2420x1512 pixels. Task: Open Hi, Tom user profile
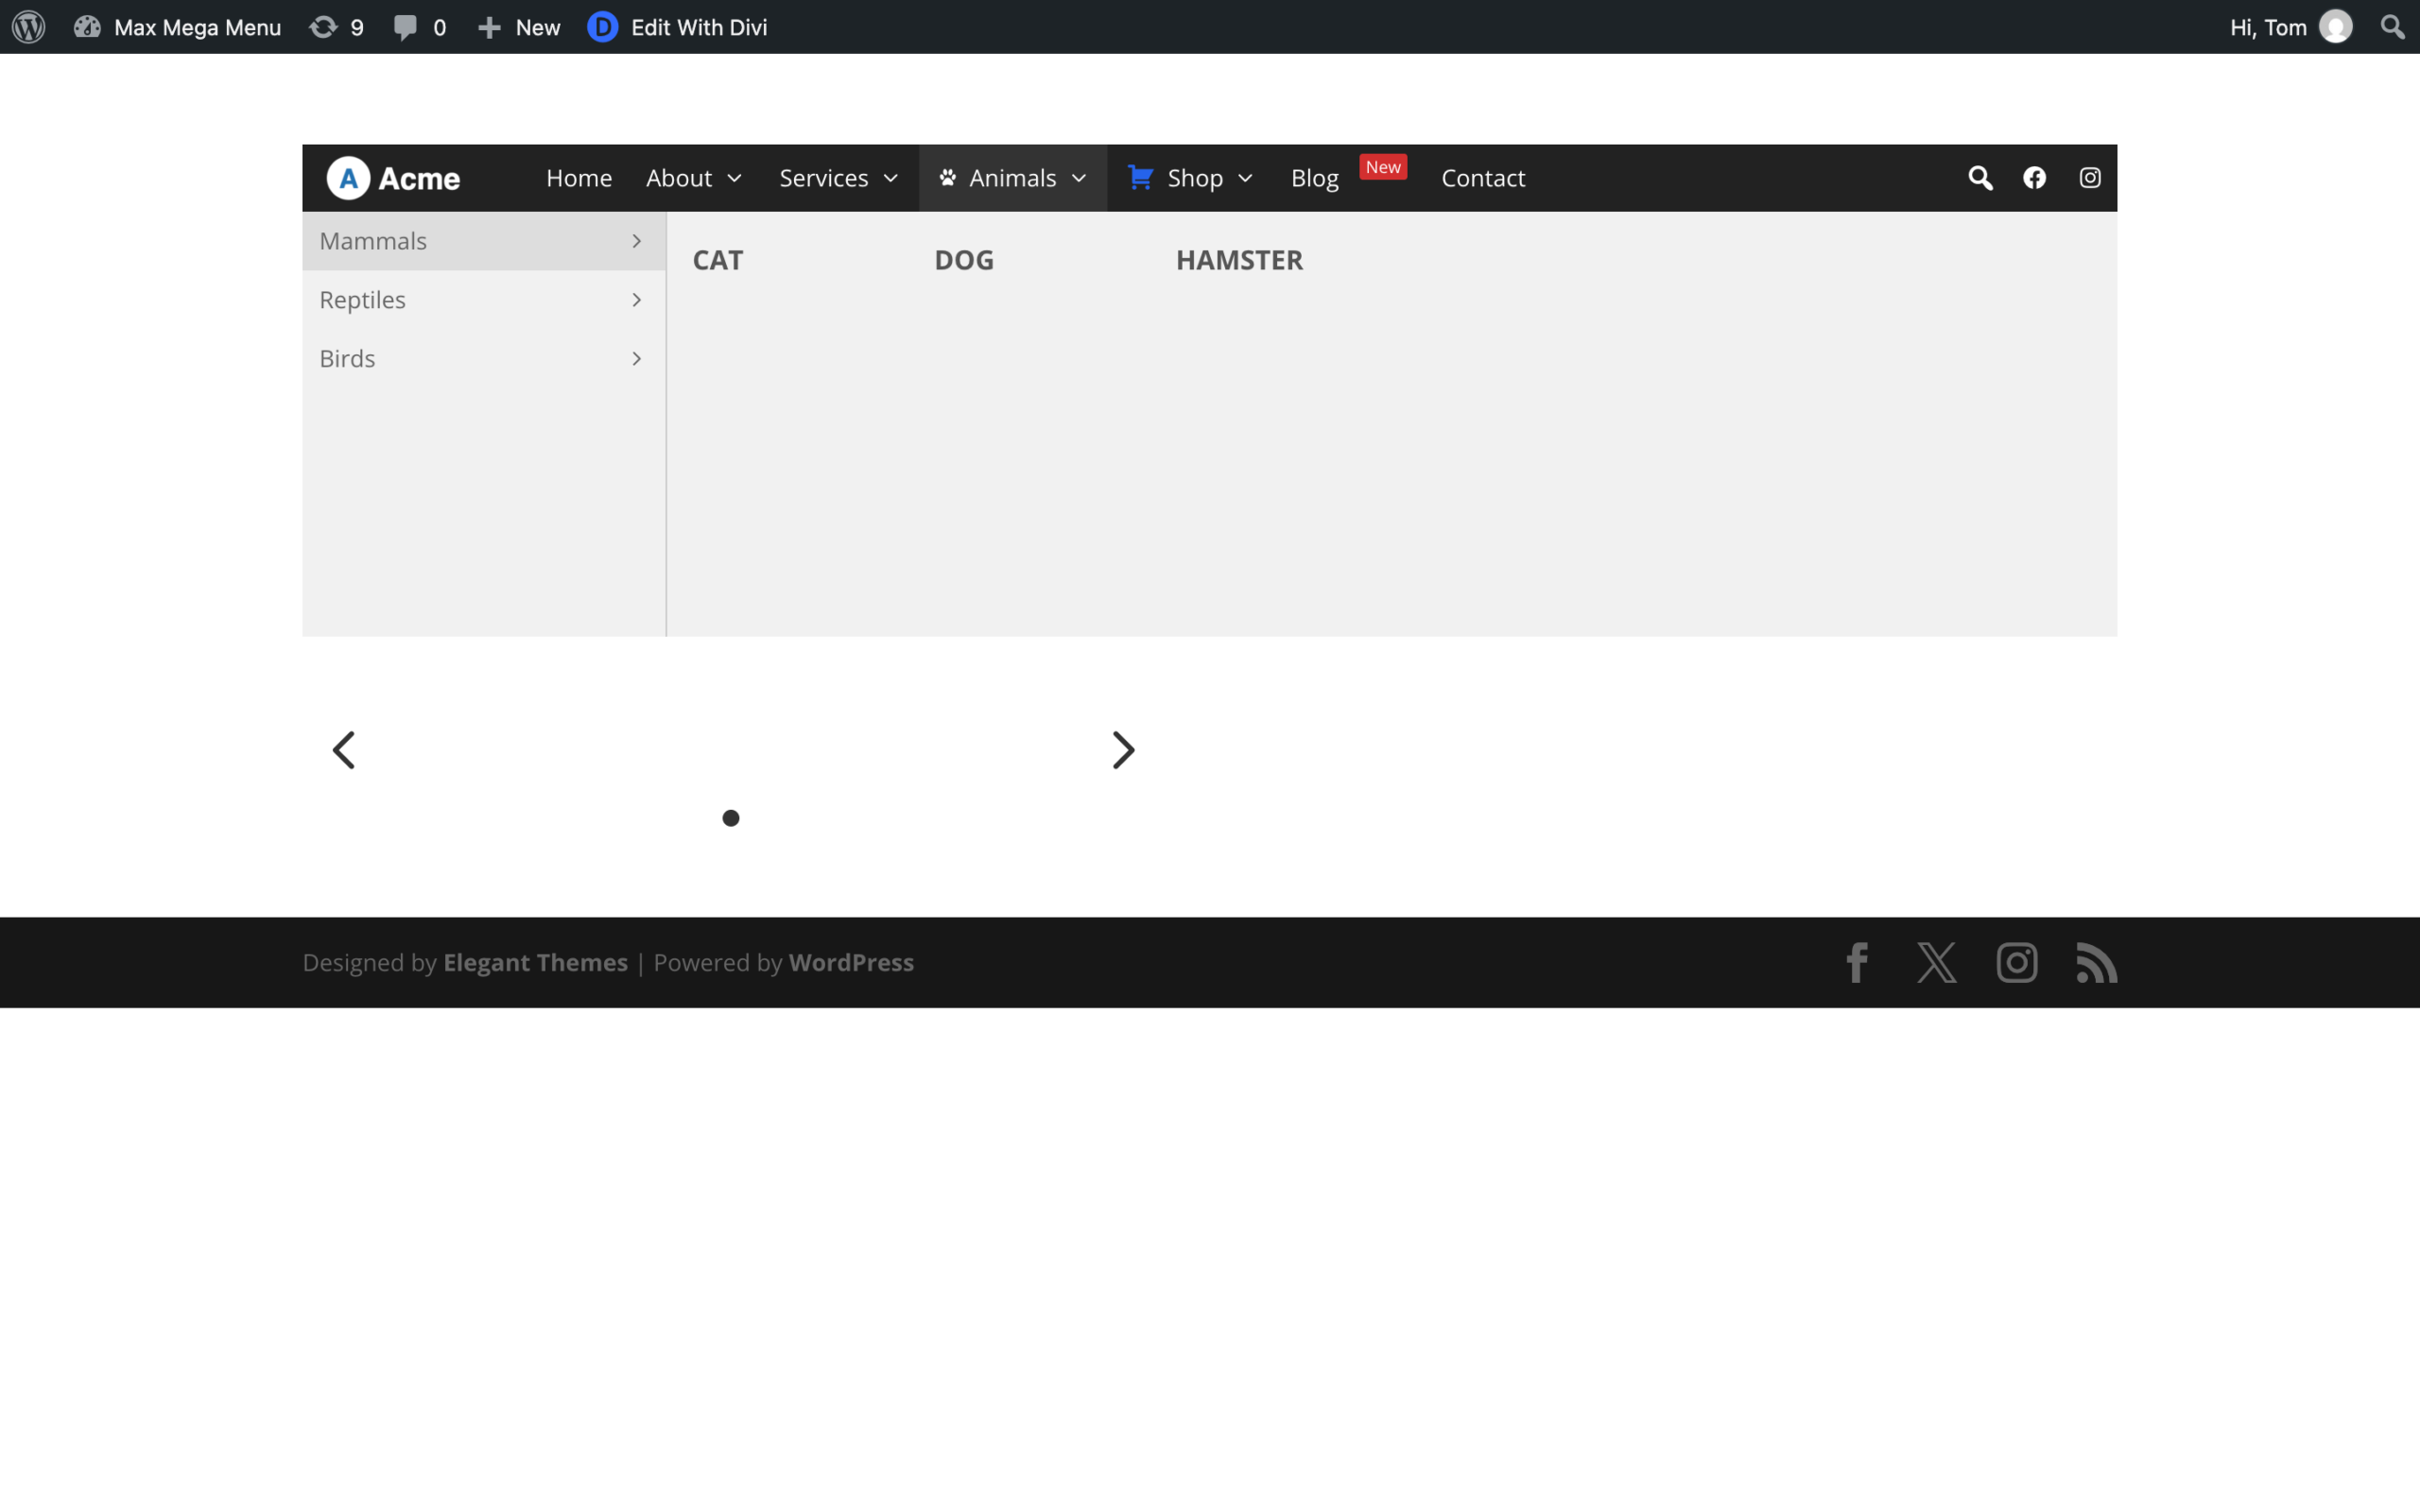[x=2290, y=27]
